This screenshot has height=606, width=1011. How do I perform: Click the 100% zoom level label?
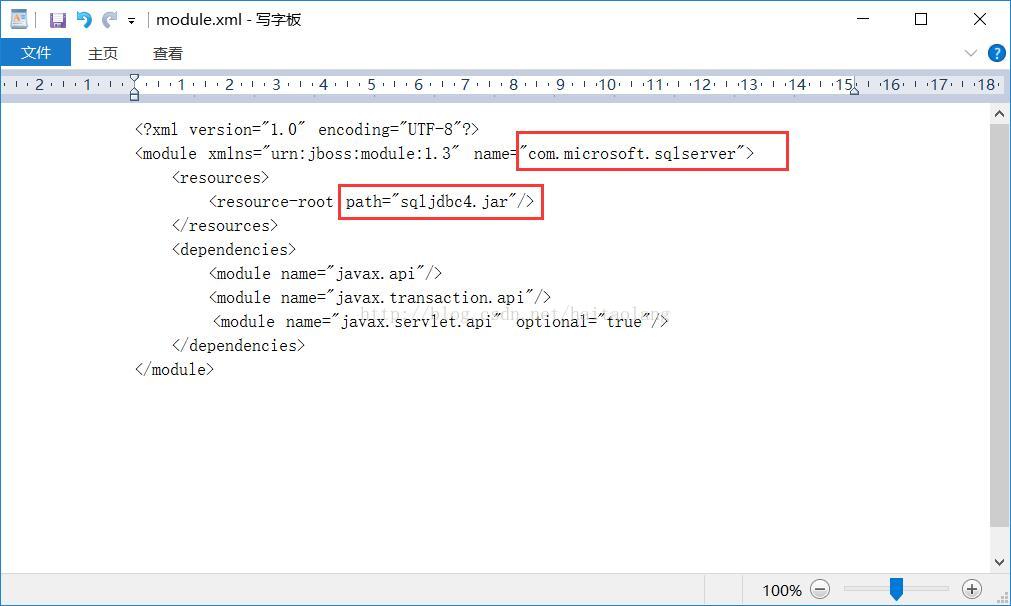coord(782,590)
